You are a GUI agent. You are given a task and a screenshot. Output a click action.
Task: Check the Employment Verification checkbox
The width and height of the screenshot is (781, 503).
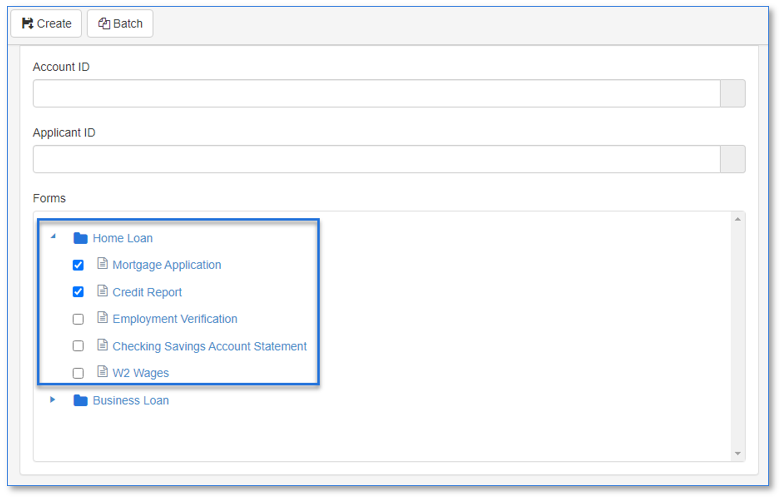78,319
